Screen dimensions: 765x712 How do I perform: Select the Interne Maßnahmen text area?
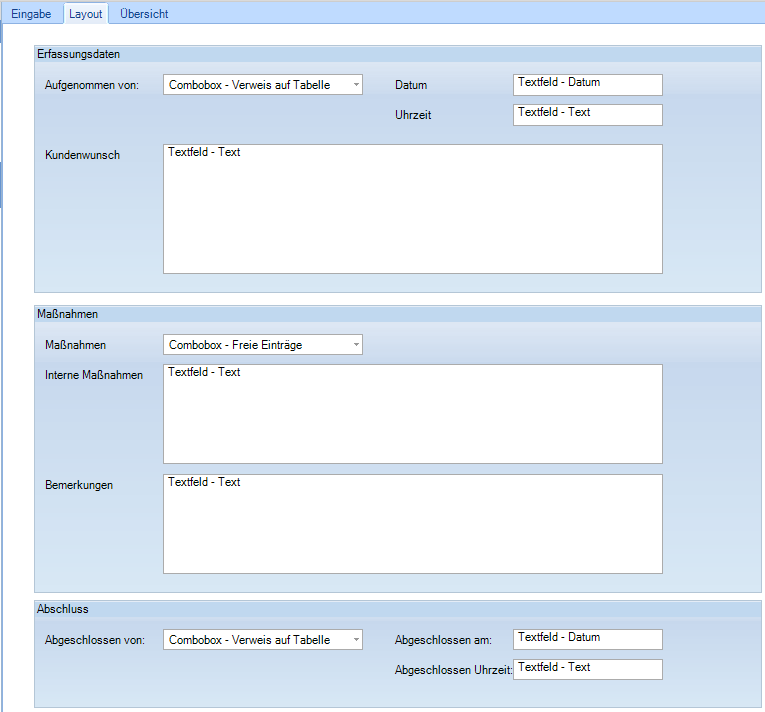(412, 414)
